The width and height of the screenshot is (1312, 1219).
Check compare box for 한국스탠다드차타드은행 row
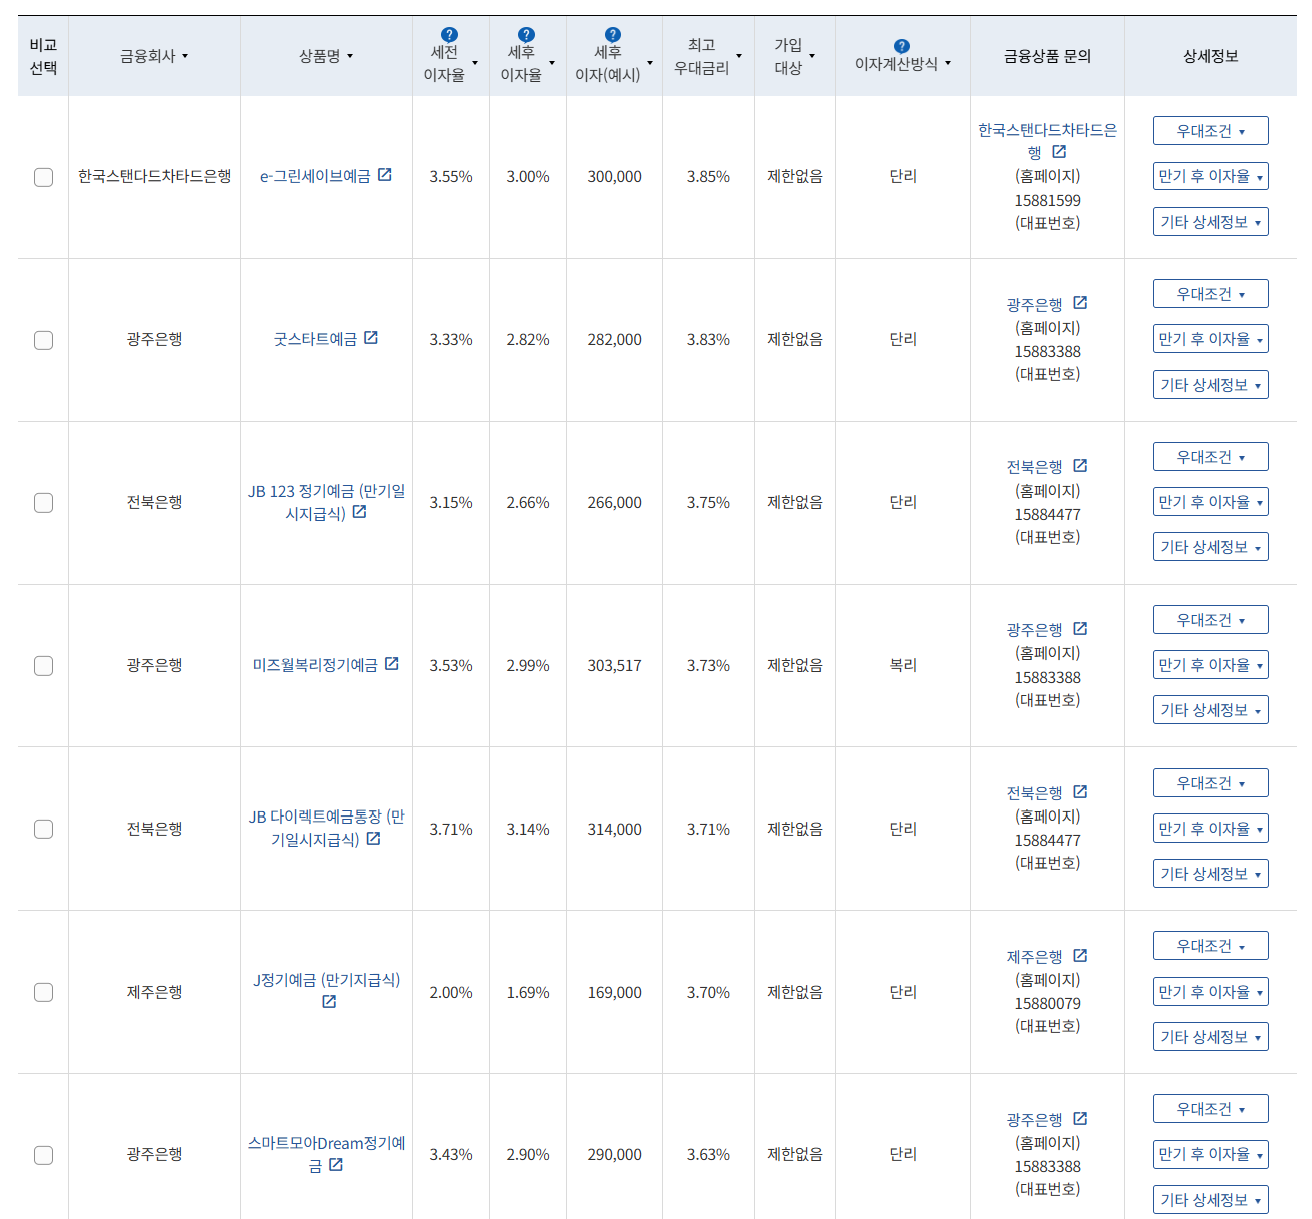[43, 177]
